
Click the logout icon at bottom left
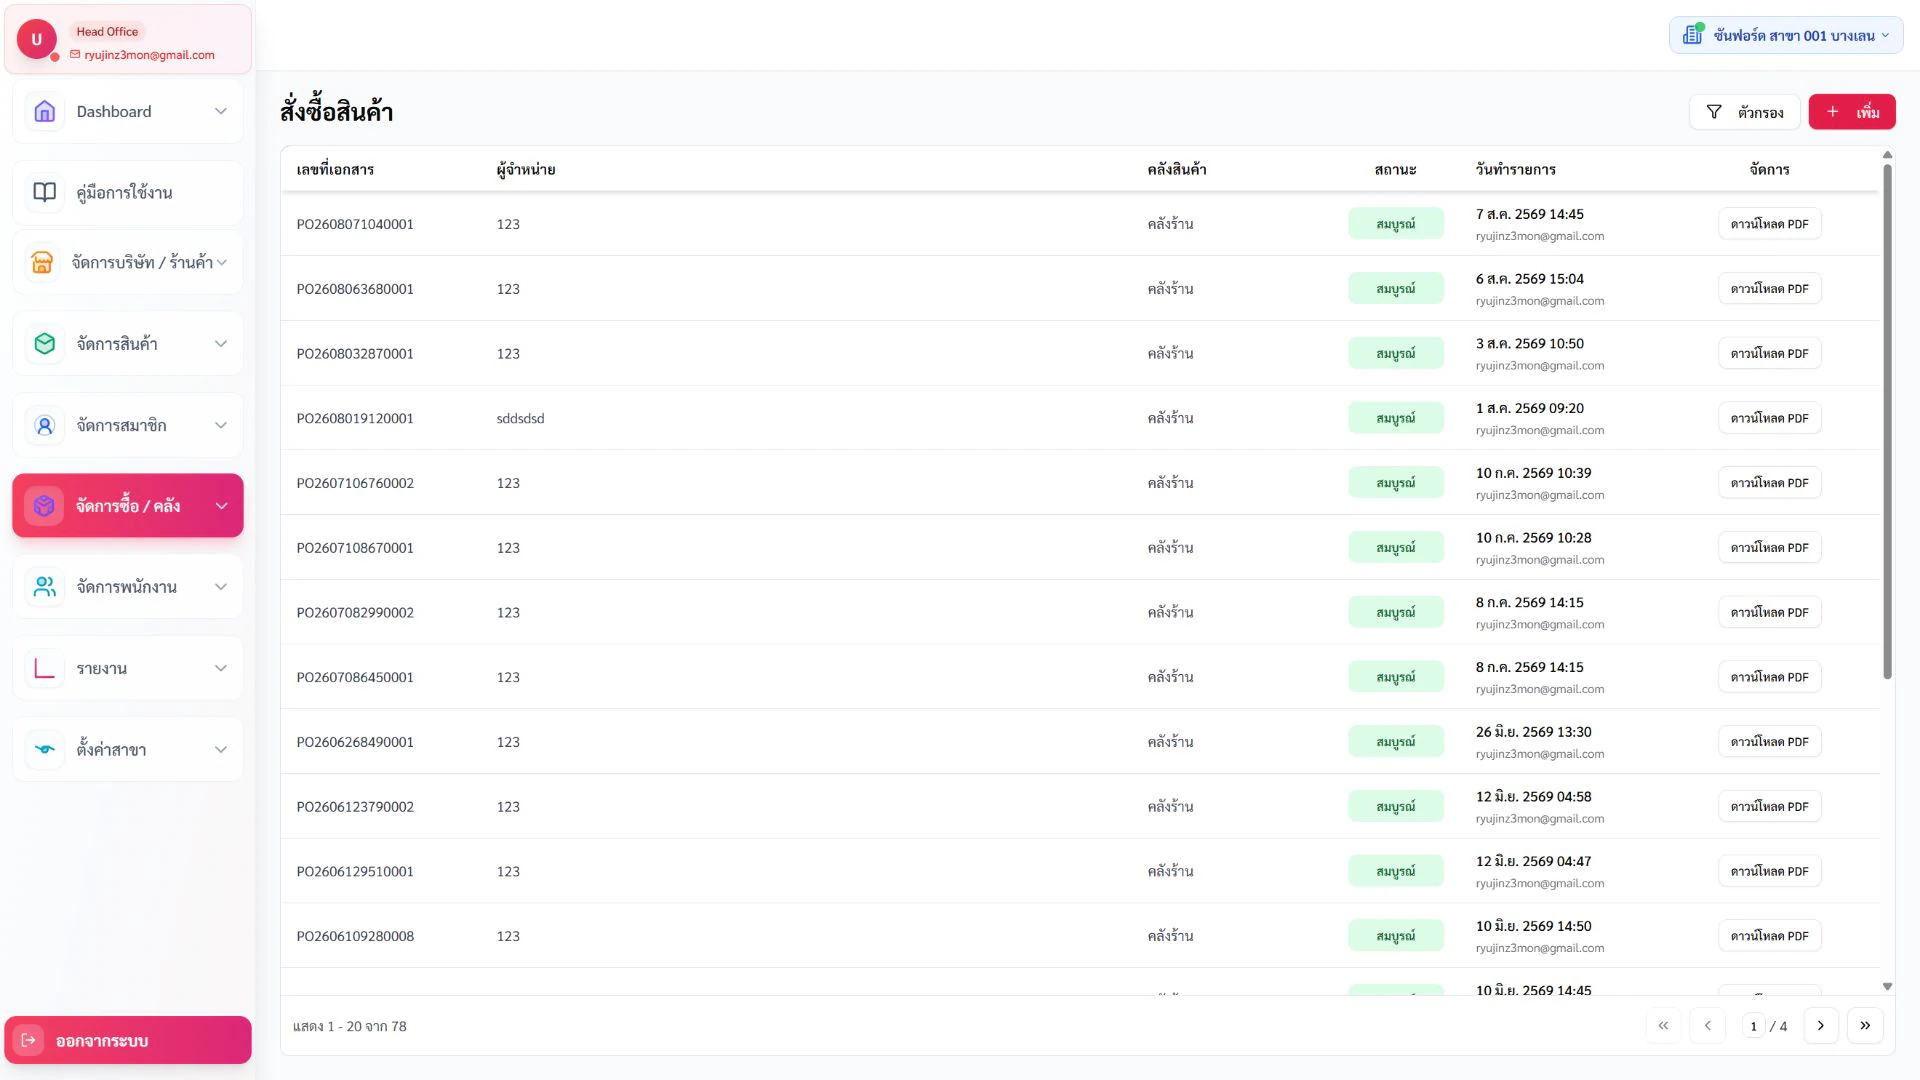29,1040
